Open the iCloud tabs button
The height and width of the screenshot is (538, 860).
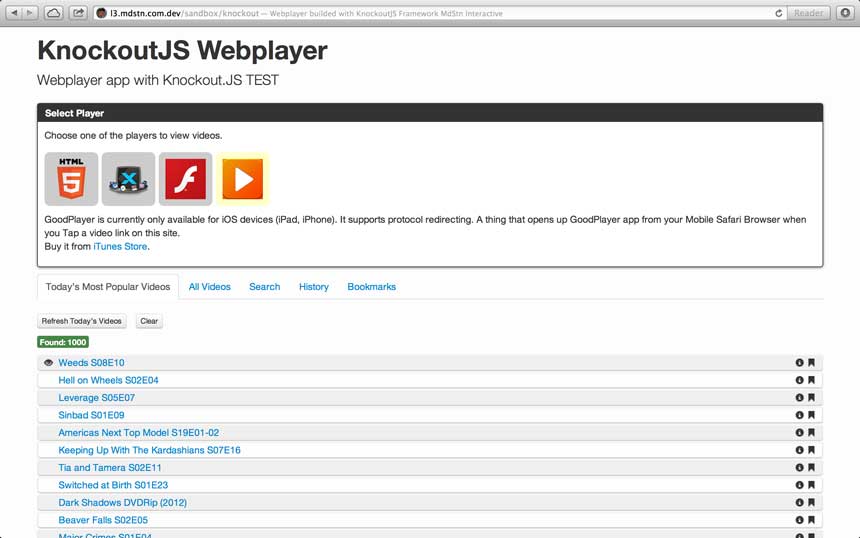(53, 13)
